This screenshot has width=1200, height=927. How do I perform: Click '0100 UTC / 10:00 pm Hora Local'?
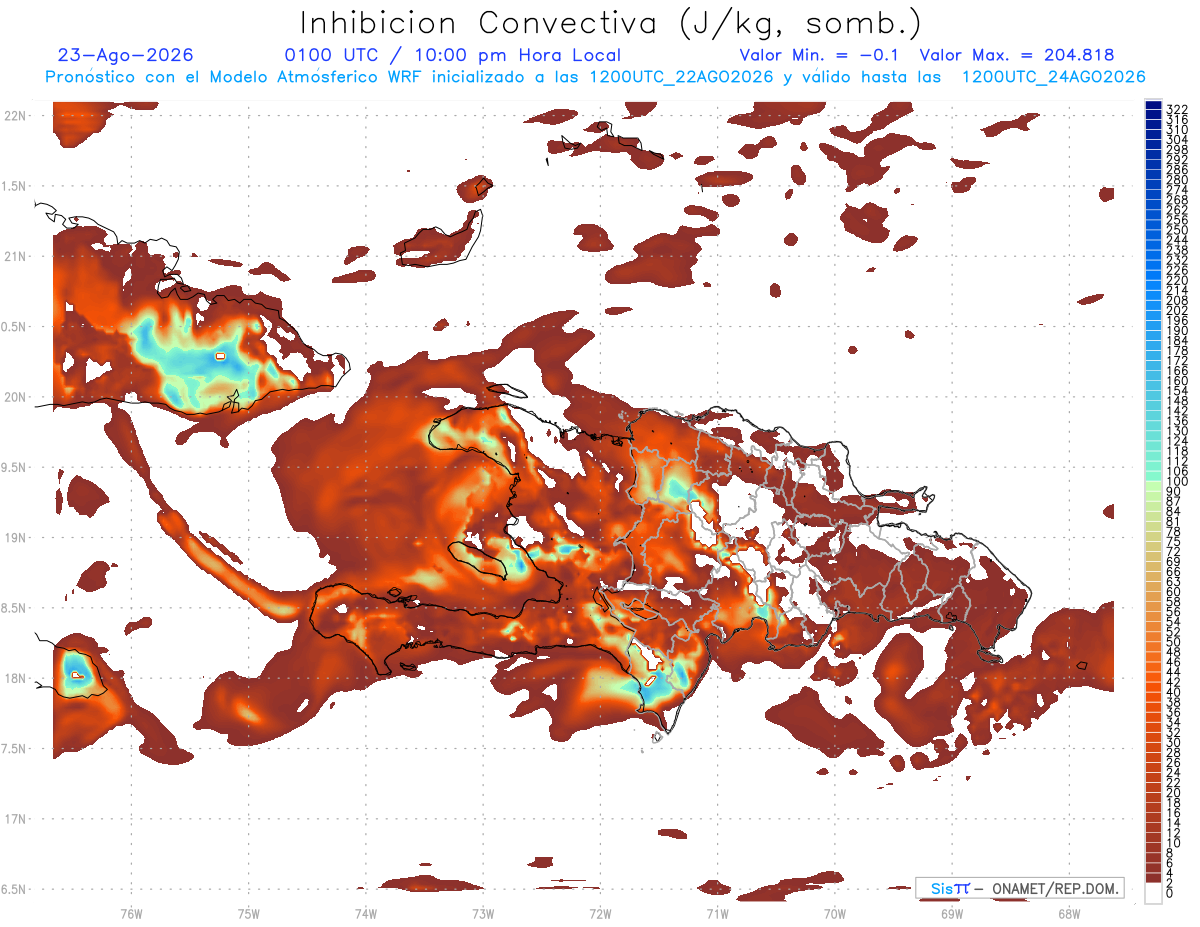tap(453, 55)
